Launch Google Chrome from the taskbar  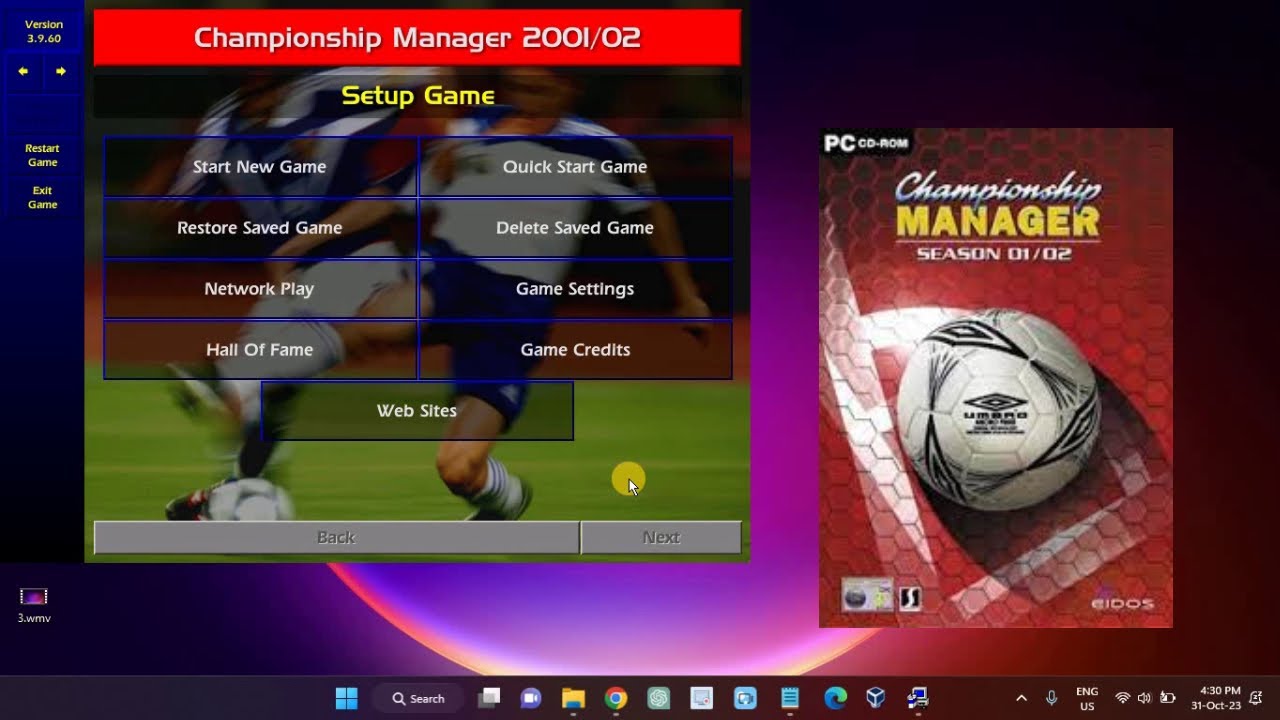pyautogui.click(x=616, y=698)
